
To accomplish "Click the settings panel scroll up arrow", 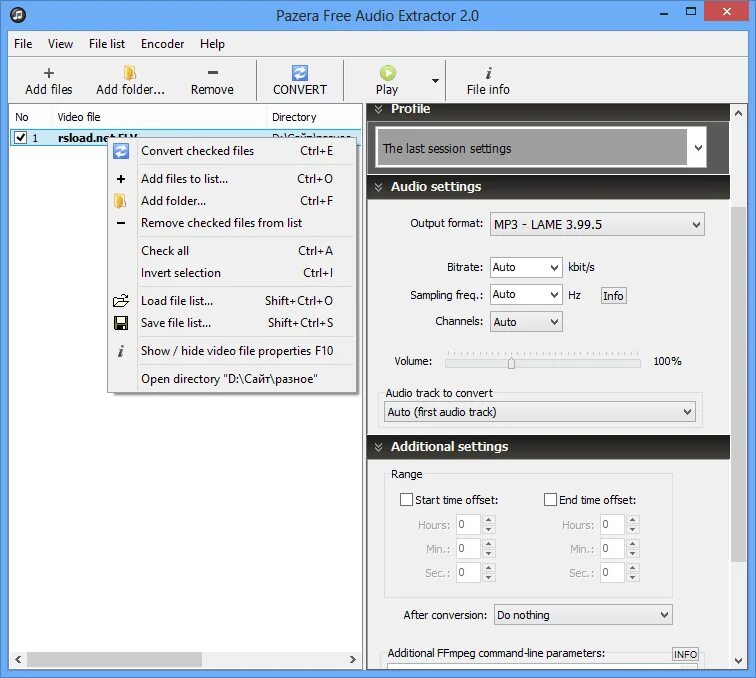I will [738, 114].
